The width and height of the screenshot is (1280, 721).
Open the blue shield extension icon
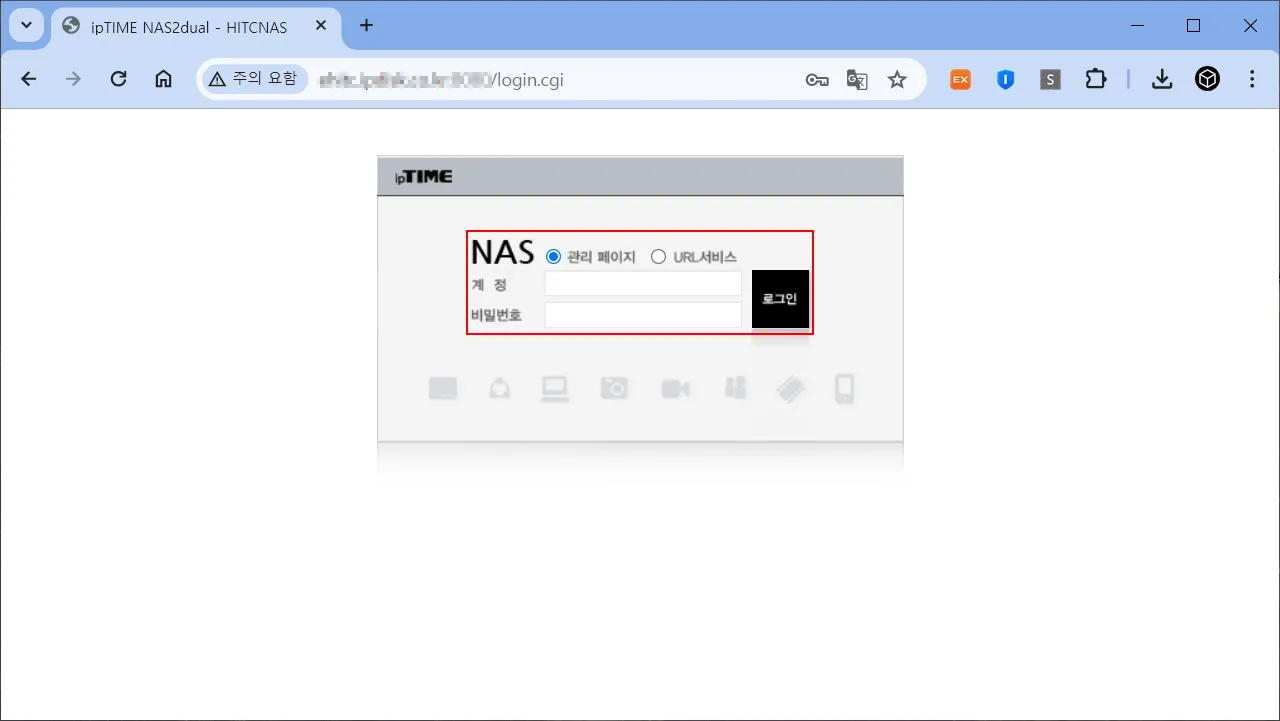point(1005,80)
